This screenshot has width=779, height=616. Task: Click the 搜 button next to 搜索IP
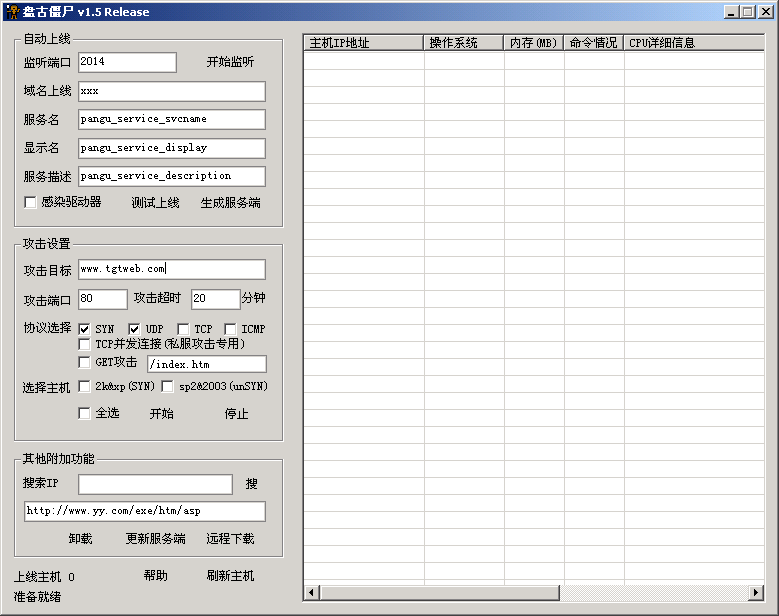click(x=252, y=484)
